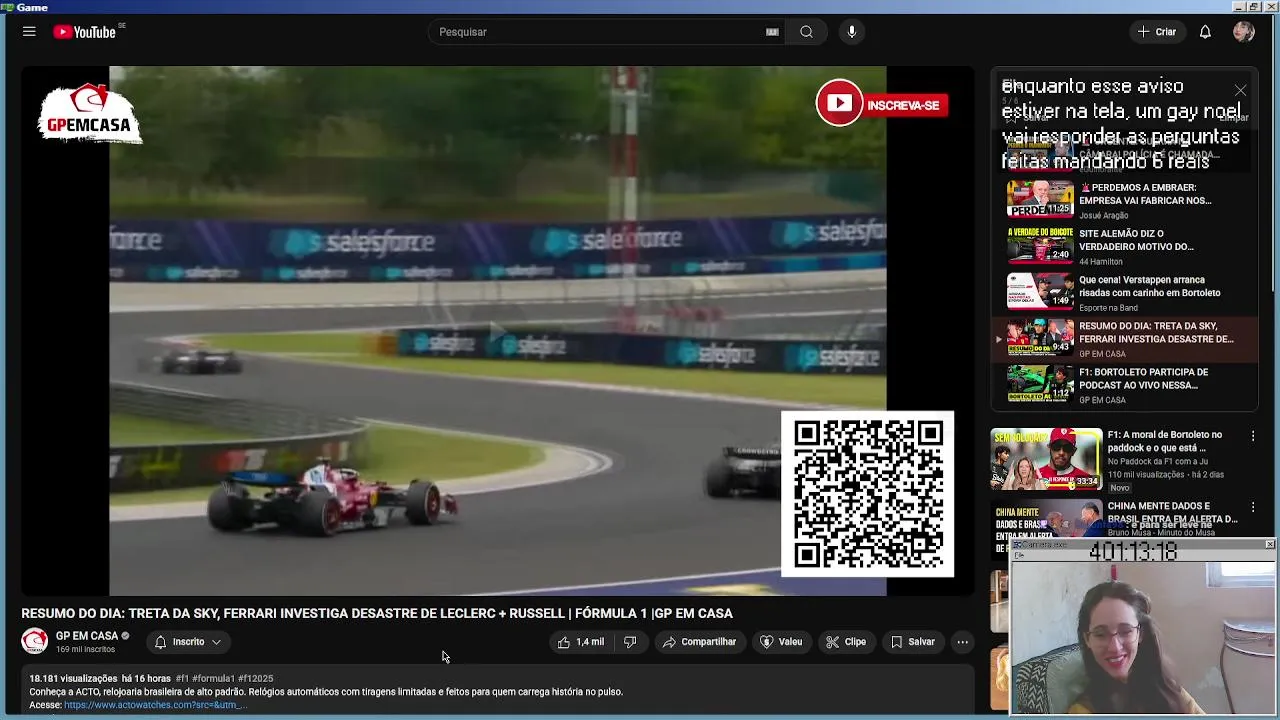
Task: Open playlist video Que cena! Verstappen arranca
Action: tap(1125, 292)
